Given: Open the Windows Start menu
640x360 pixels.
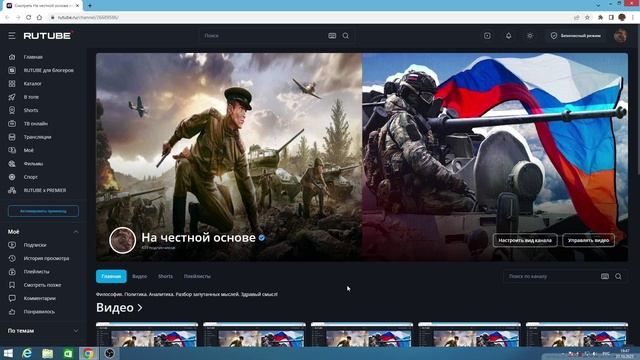Looking at the screenshot, I should [8, 353].
